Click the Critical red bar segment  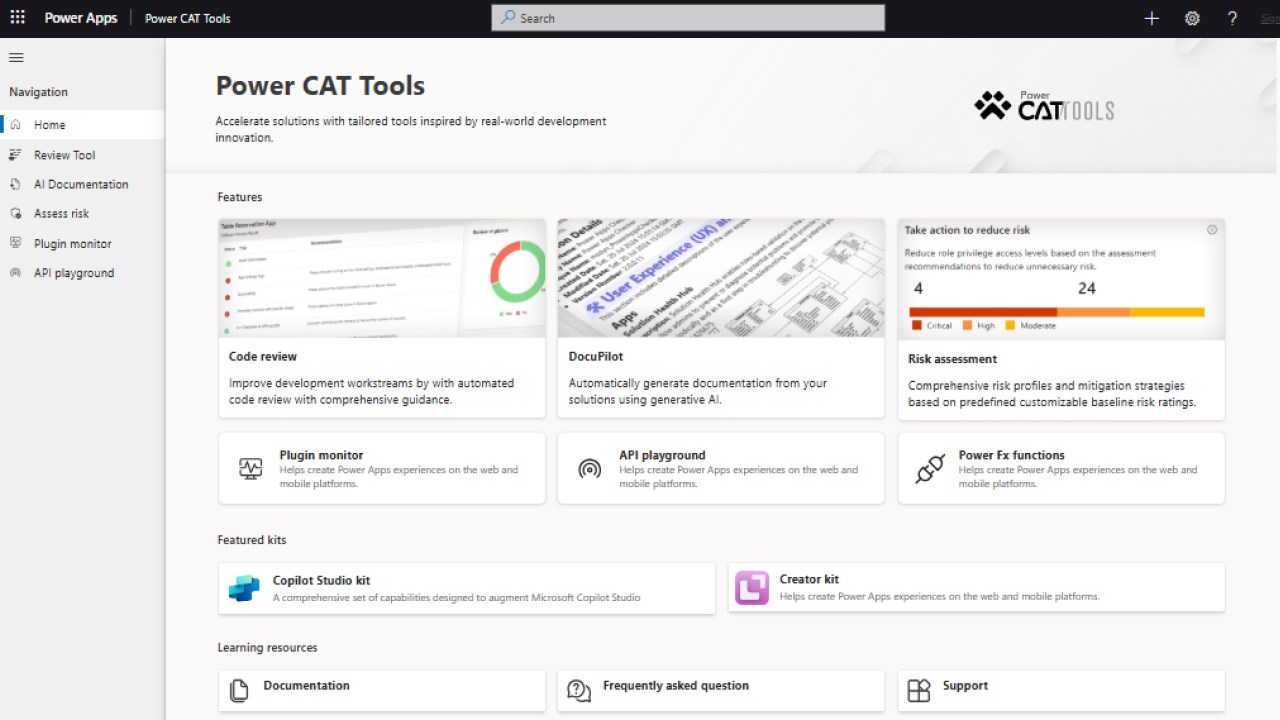pos(983,312)
